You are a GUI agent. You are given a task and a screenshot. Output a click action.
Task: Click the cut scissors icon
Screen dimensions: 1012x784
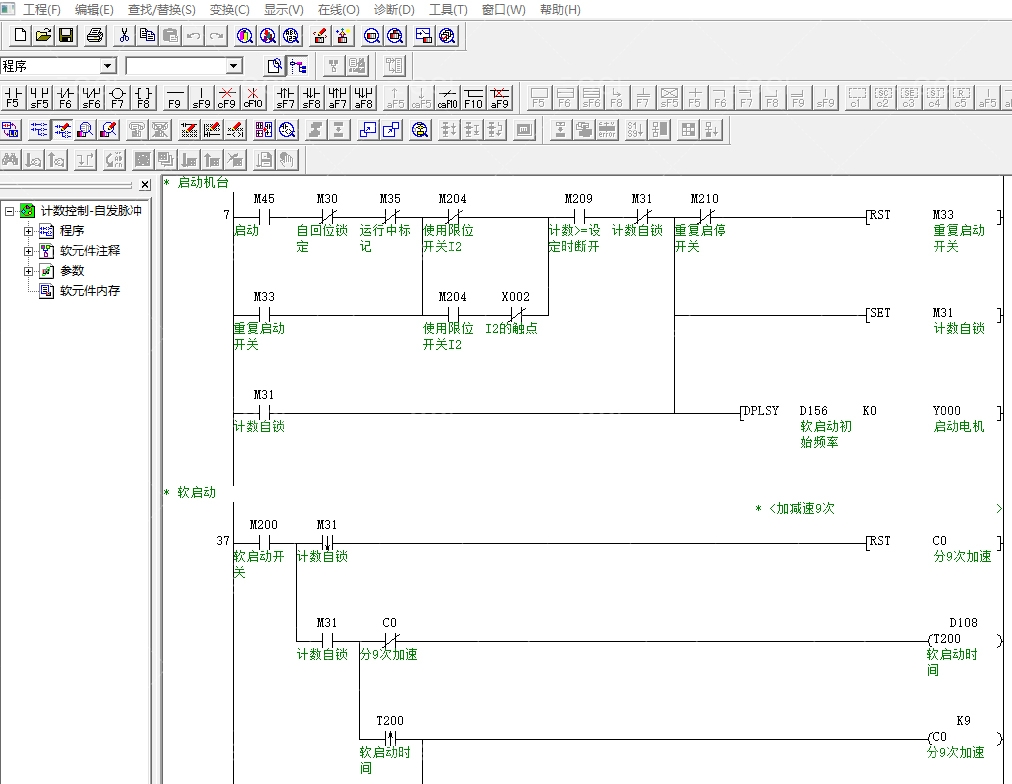(x=124, y=36)
